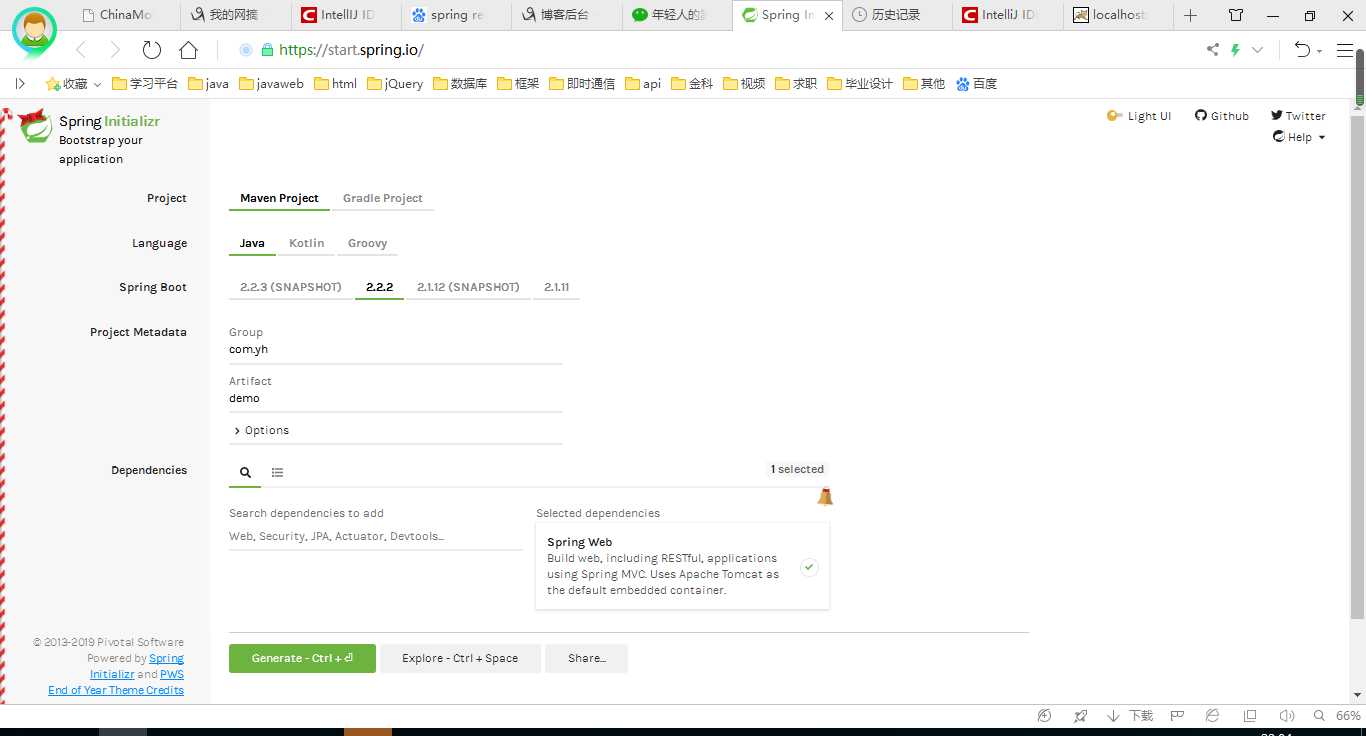Click the undo closed tab icon
This screenshot has width=1366, height=736.
[x=1302, y=50]
